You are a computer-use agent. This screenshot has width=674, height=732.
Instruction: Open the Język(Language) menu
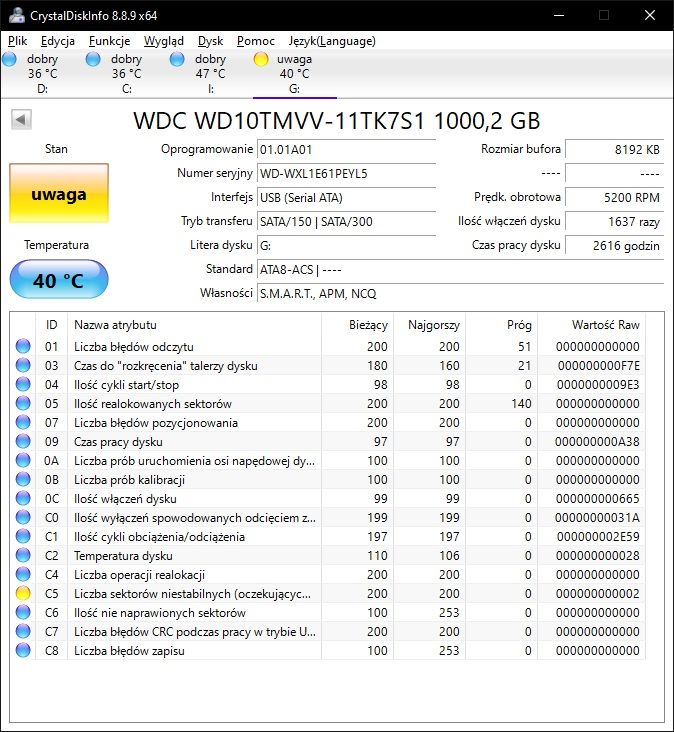332,41
